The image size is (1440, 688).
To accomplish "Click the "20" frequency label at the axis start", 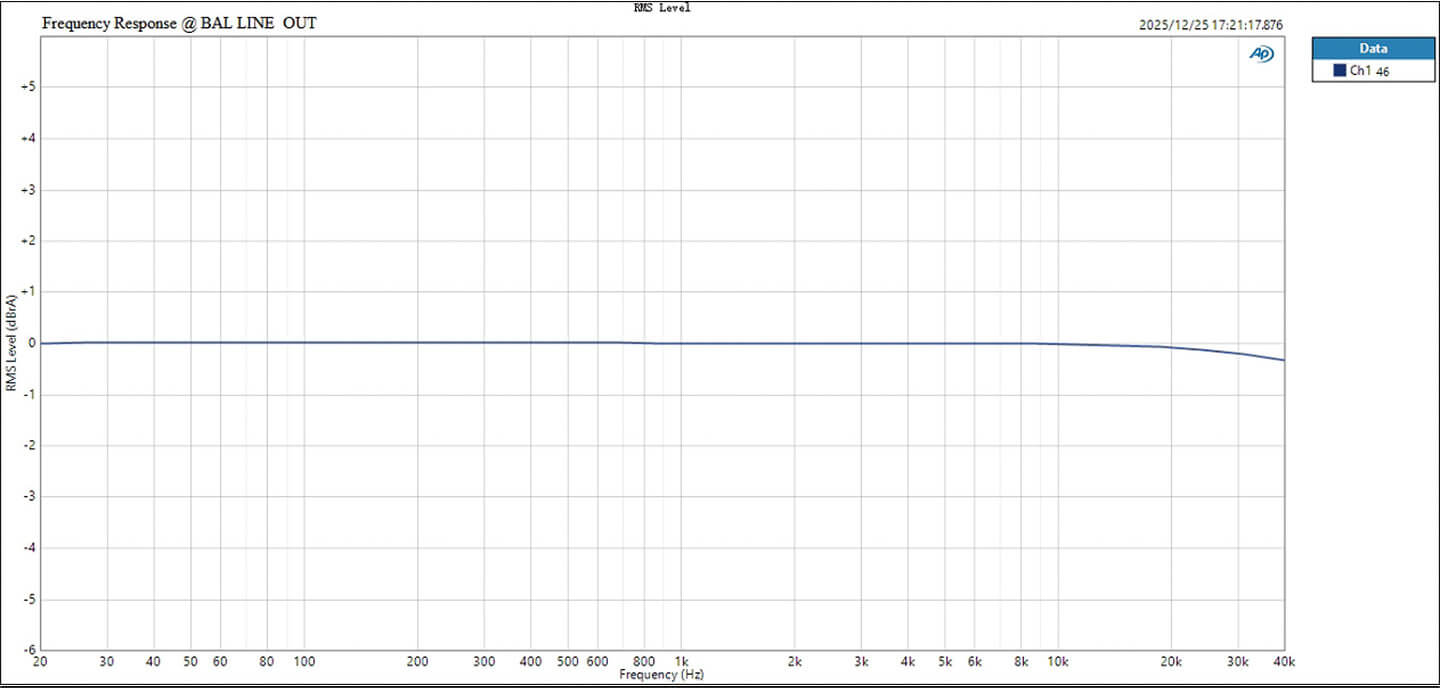I will click(41, 661).
